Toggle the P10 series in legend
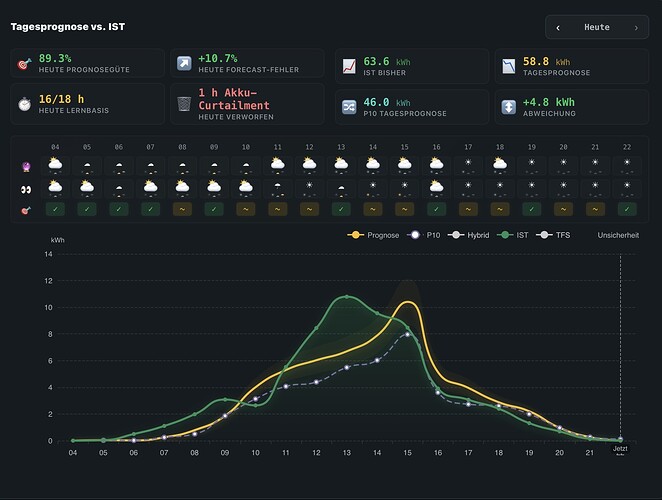The image size is (662, 500). (423, 235)
